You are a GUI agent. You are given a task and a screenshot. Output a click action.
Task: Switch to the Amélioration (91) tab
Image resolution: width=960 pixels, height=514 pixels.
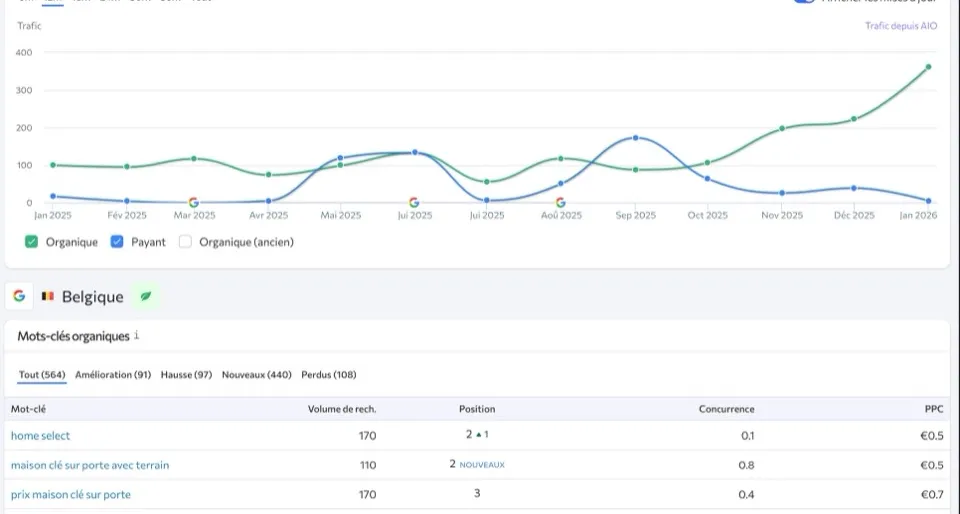click(x=113, y=375)
